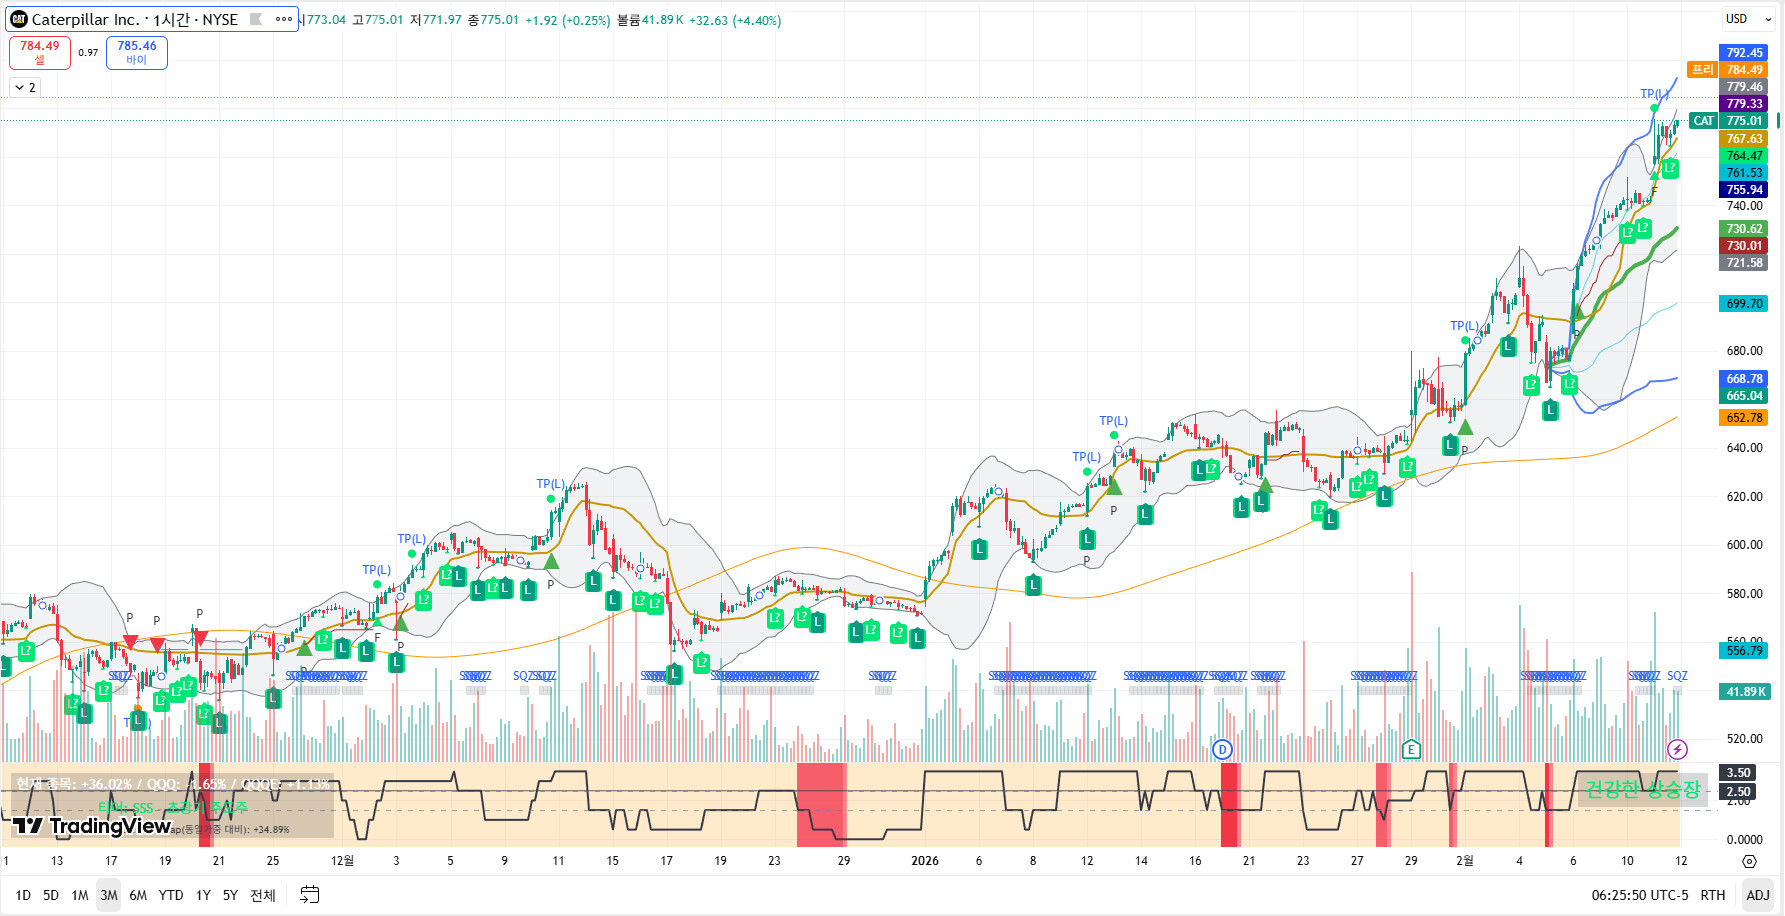Click the 779.33 purple price label
Image resolution: width=1785 pixels, height=916 pixels.
coord(1744,104)
